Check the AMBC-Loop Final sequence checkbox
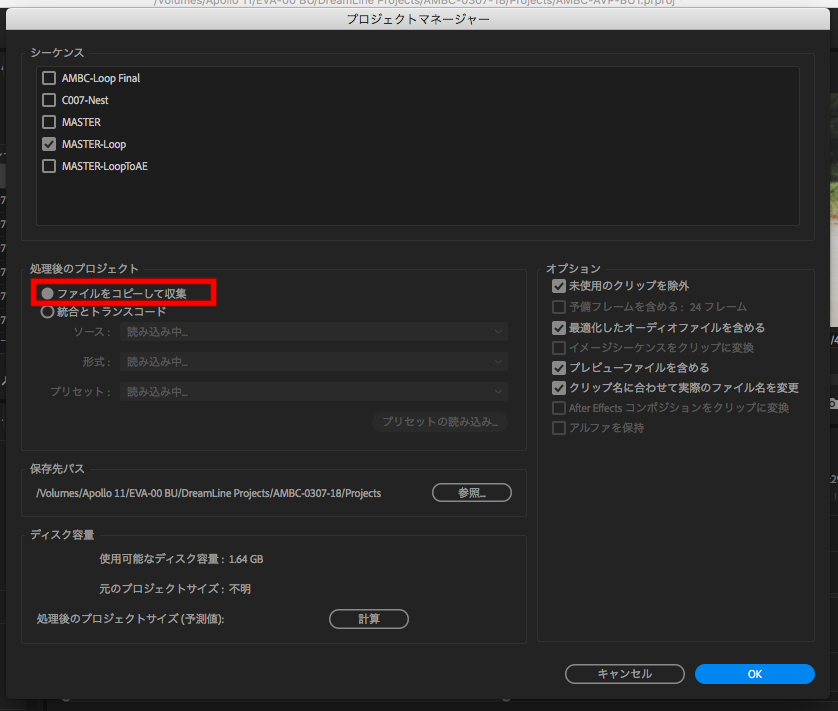This screenshot has height=711, width=838. pyautogui.click(x=49, y=78)
